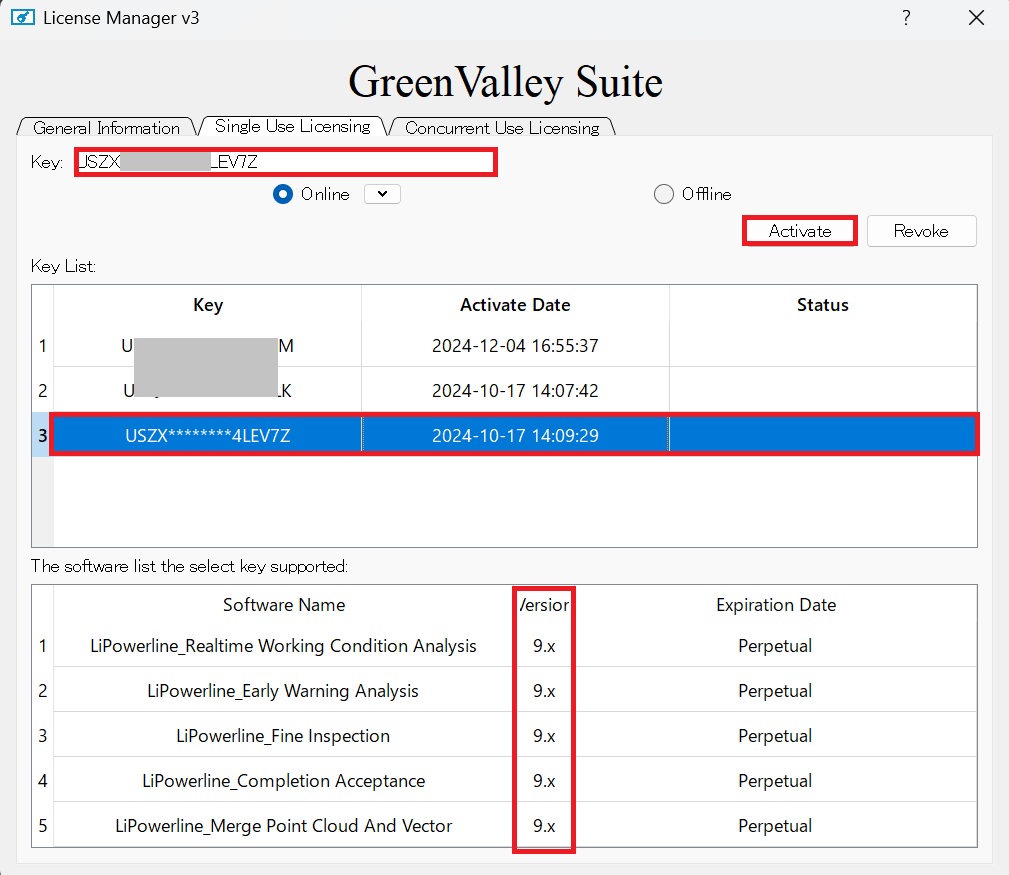Switch to the General Information tab
Screen dimensions: 1009x875
point(106,128)
